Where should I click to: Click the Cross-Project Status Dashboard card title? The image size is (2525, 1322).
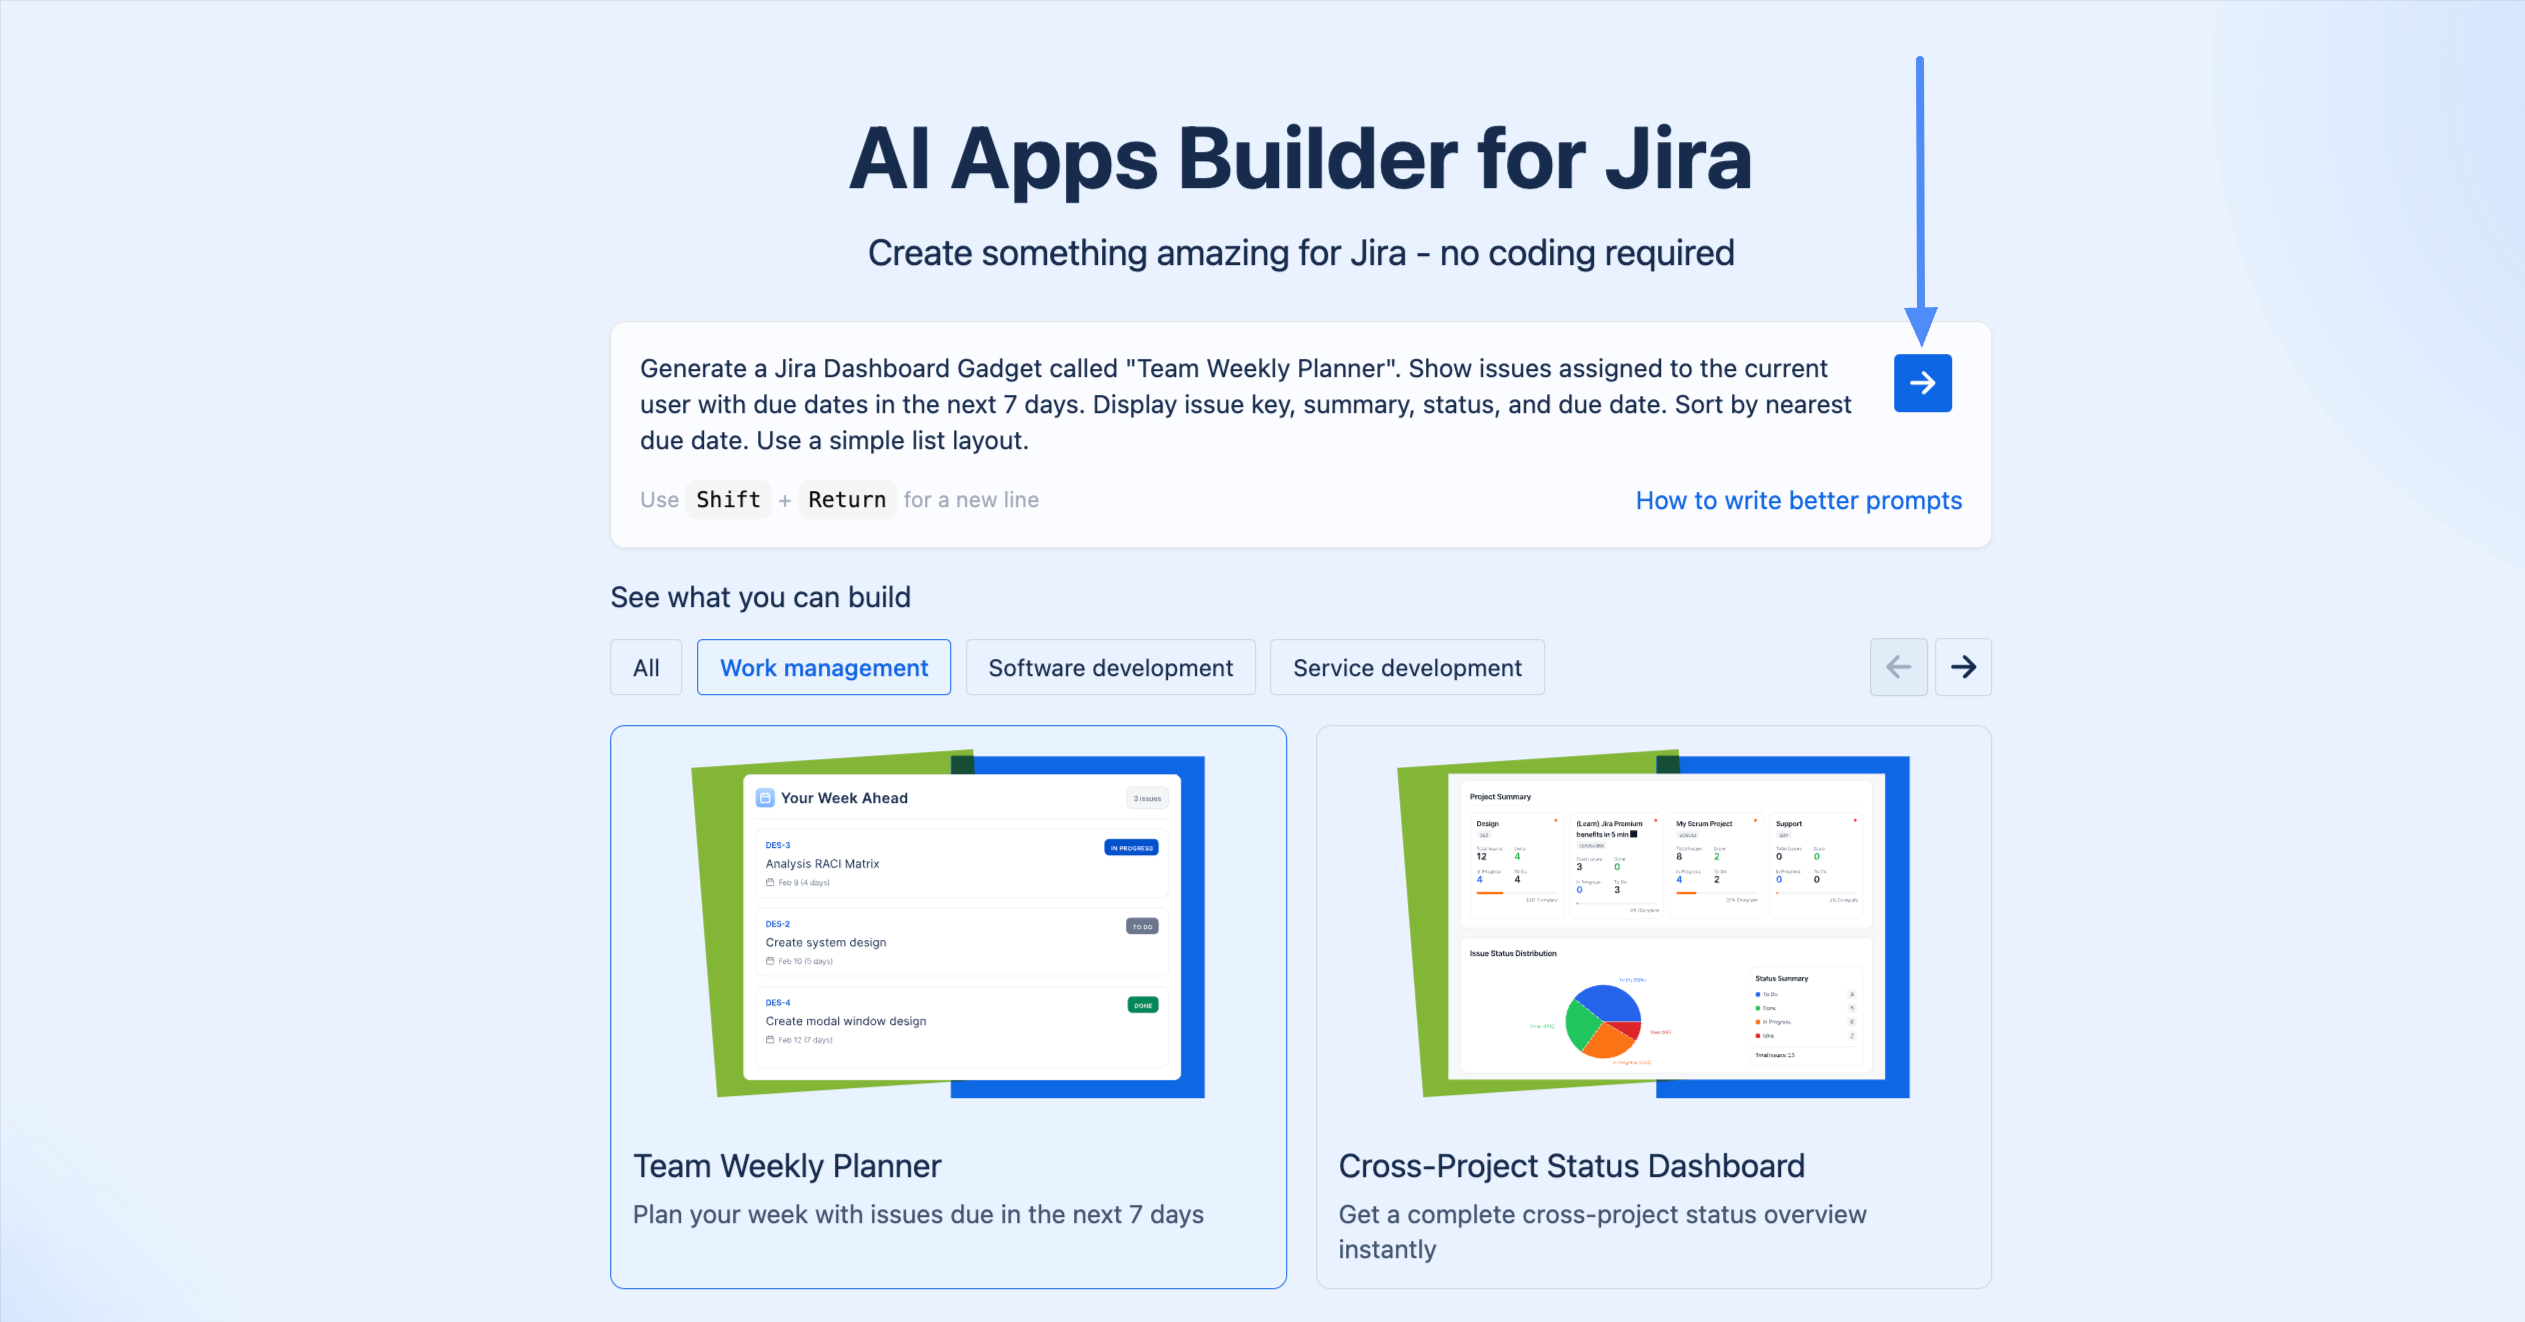1571,1166
